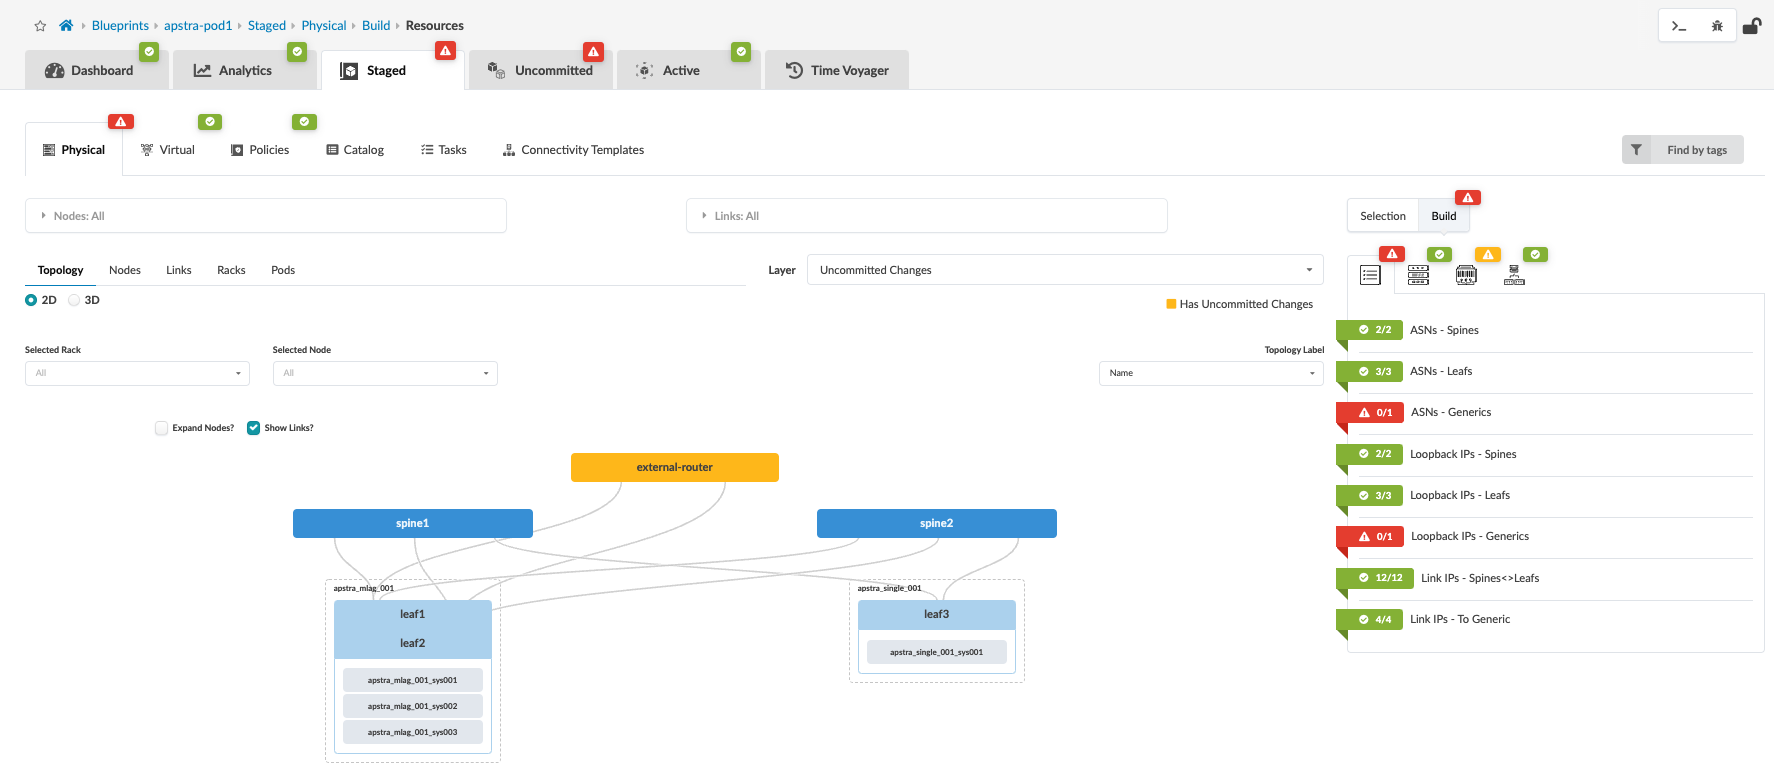Click Find by tags button
This screenshot has height=783, width=1774.
(x=1682, y=150)
